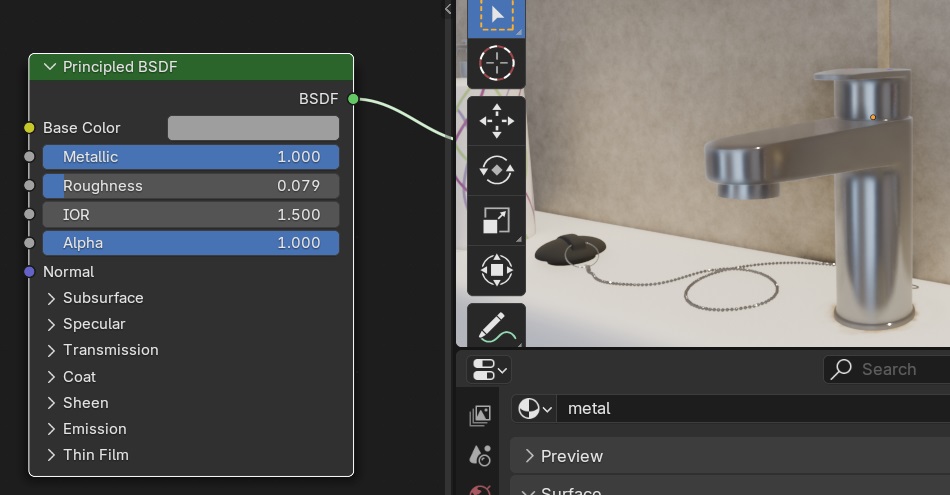Image resolution: width=950 pixels, height=495 pixels.
Task: Click the Alpha input socket
Action: coord(29,243)
